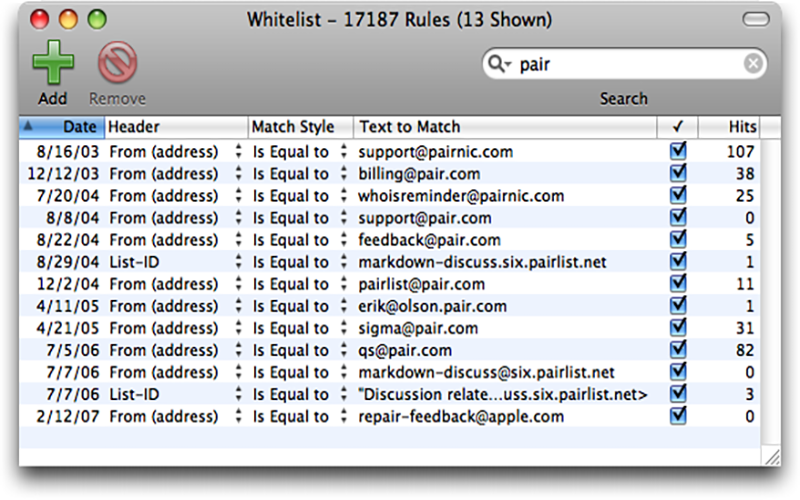Image resolution: width=800 pixels, height=500 pixels.
Task: Toggle the pairlist@pair.com rule checkbox
Action: [x=678, y=283]
